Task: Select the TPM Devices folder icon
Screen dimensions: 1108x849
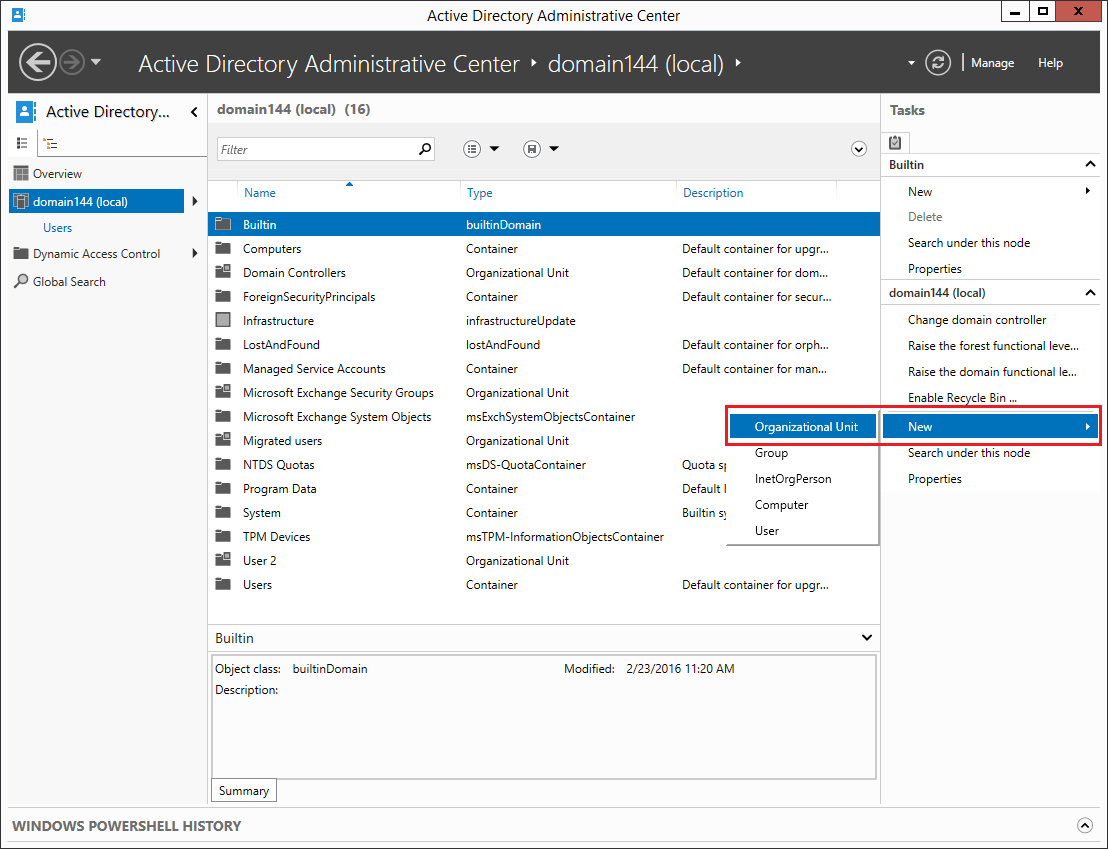Action: pos(223,537)
